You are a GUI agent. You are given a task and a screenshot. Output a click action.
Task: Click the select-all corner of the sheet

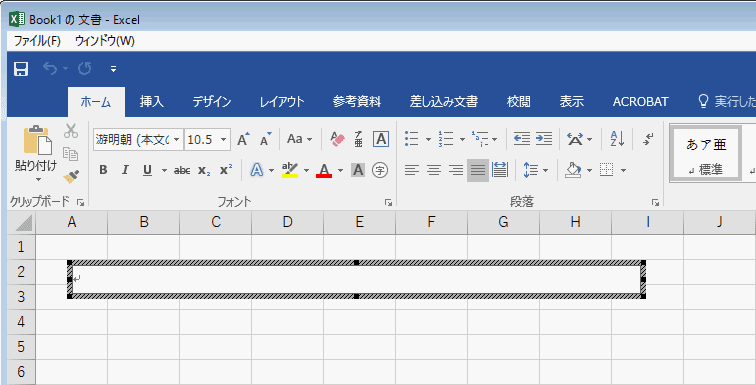[21, 222]
